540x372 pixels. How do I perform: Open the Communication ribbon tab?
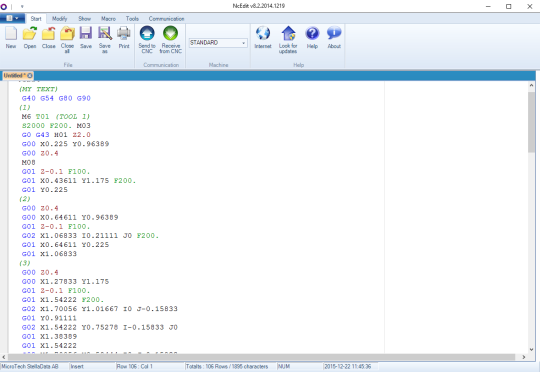pos(166,19)
